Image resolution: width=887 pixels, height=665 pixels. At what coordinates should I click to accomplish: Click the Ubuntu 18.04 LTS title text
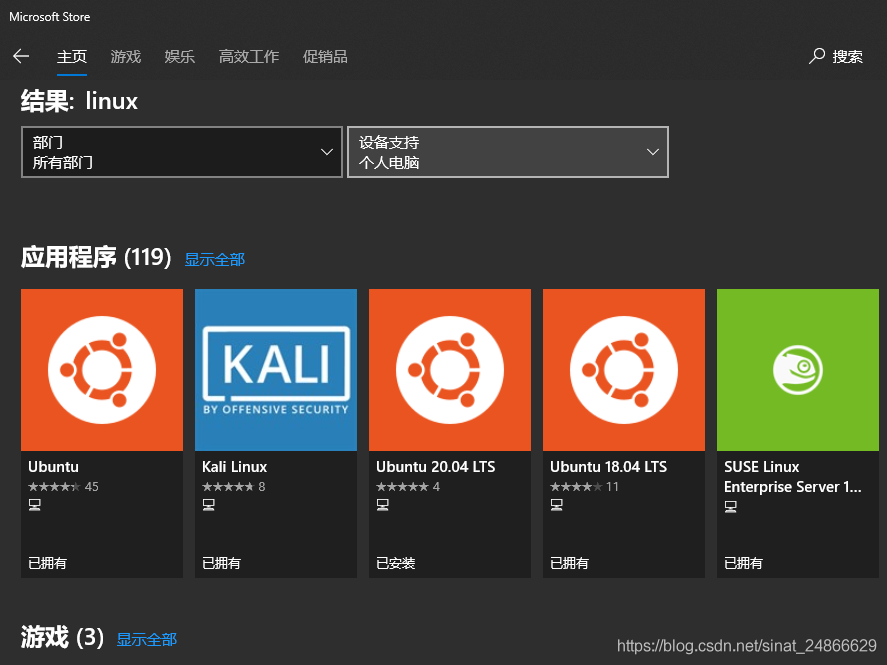pyautogui.click(x=609, y=467)
